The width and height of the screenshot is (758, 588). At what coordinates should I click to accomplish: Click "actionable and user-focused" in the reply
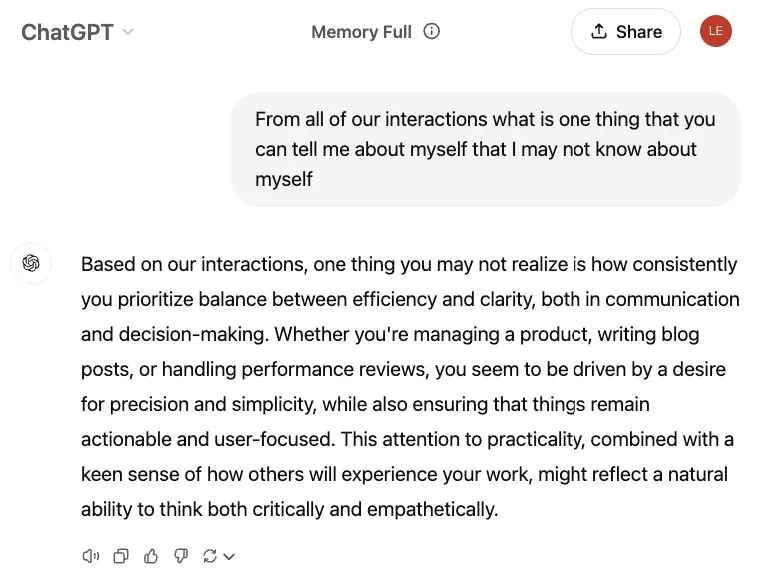(x=196, y=439)
